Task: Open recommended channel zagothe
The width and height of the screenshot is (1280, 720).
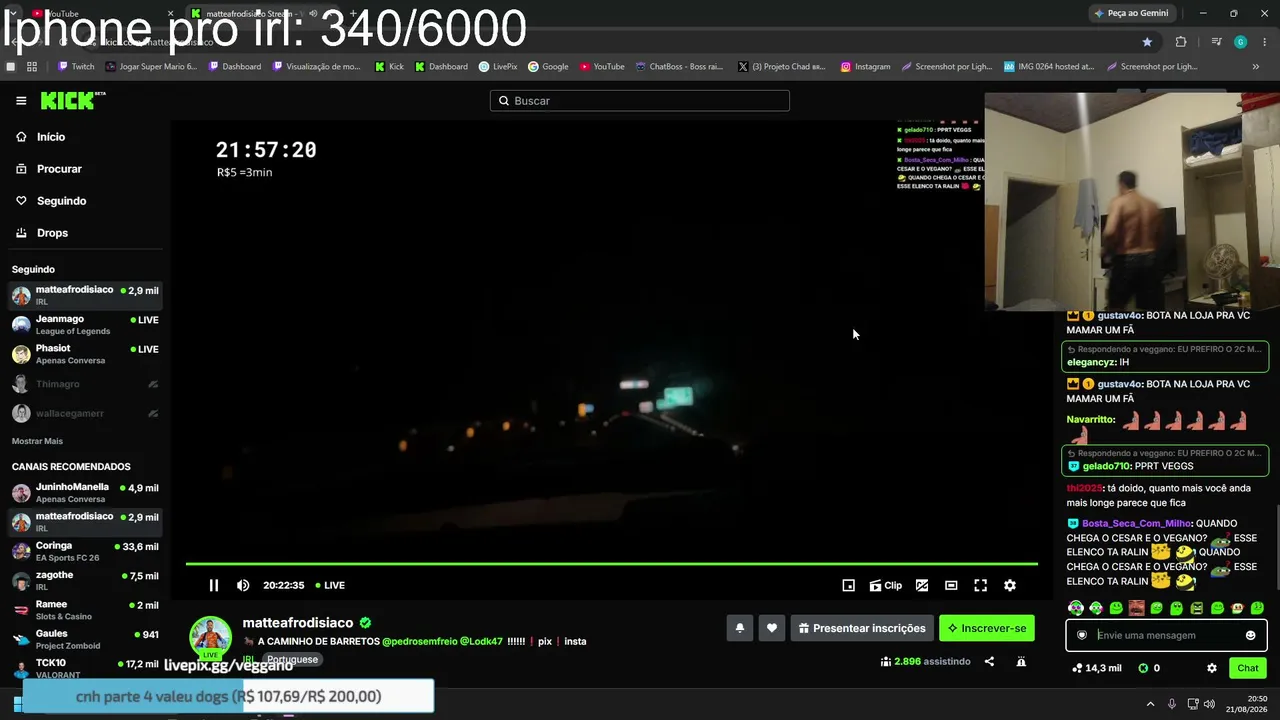Action: (85, 580)
